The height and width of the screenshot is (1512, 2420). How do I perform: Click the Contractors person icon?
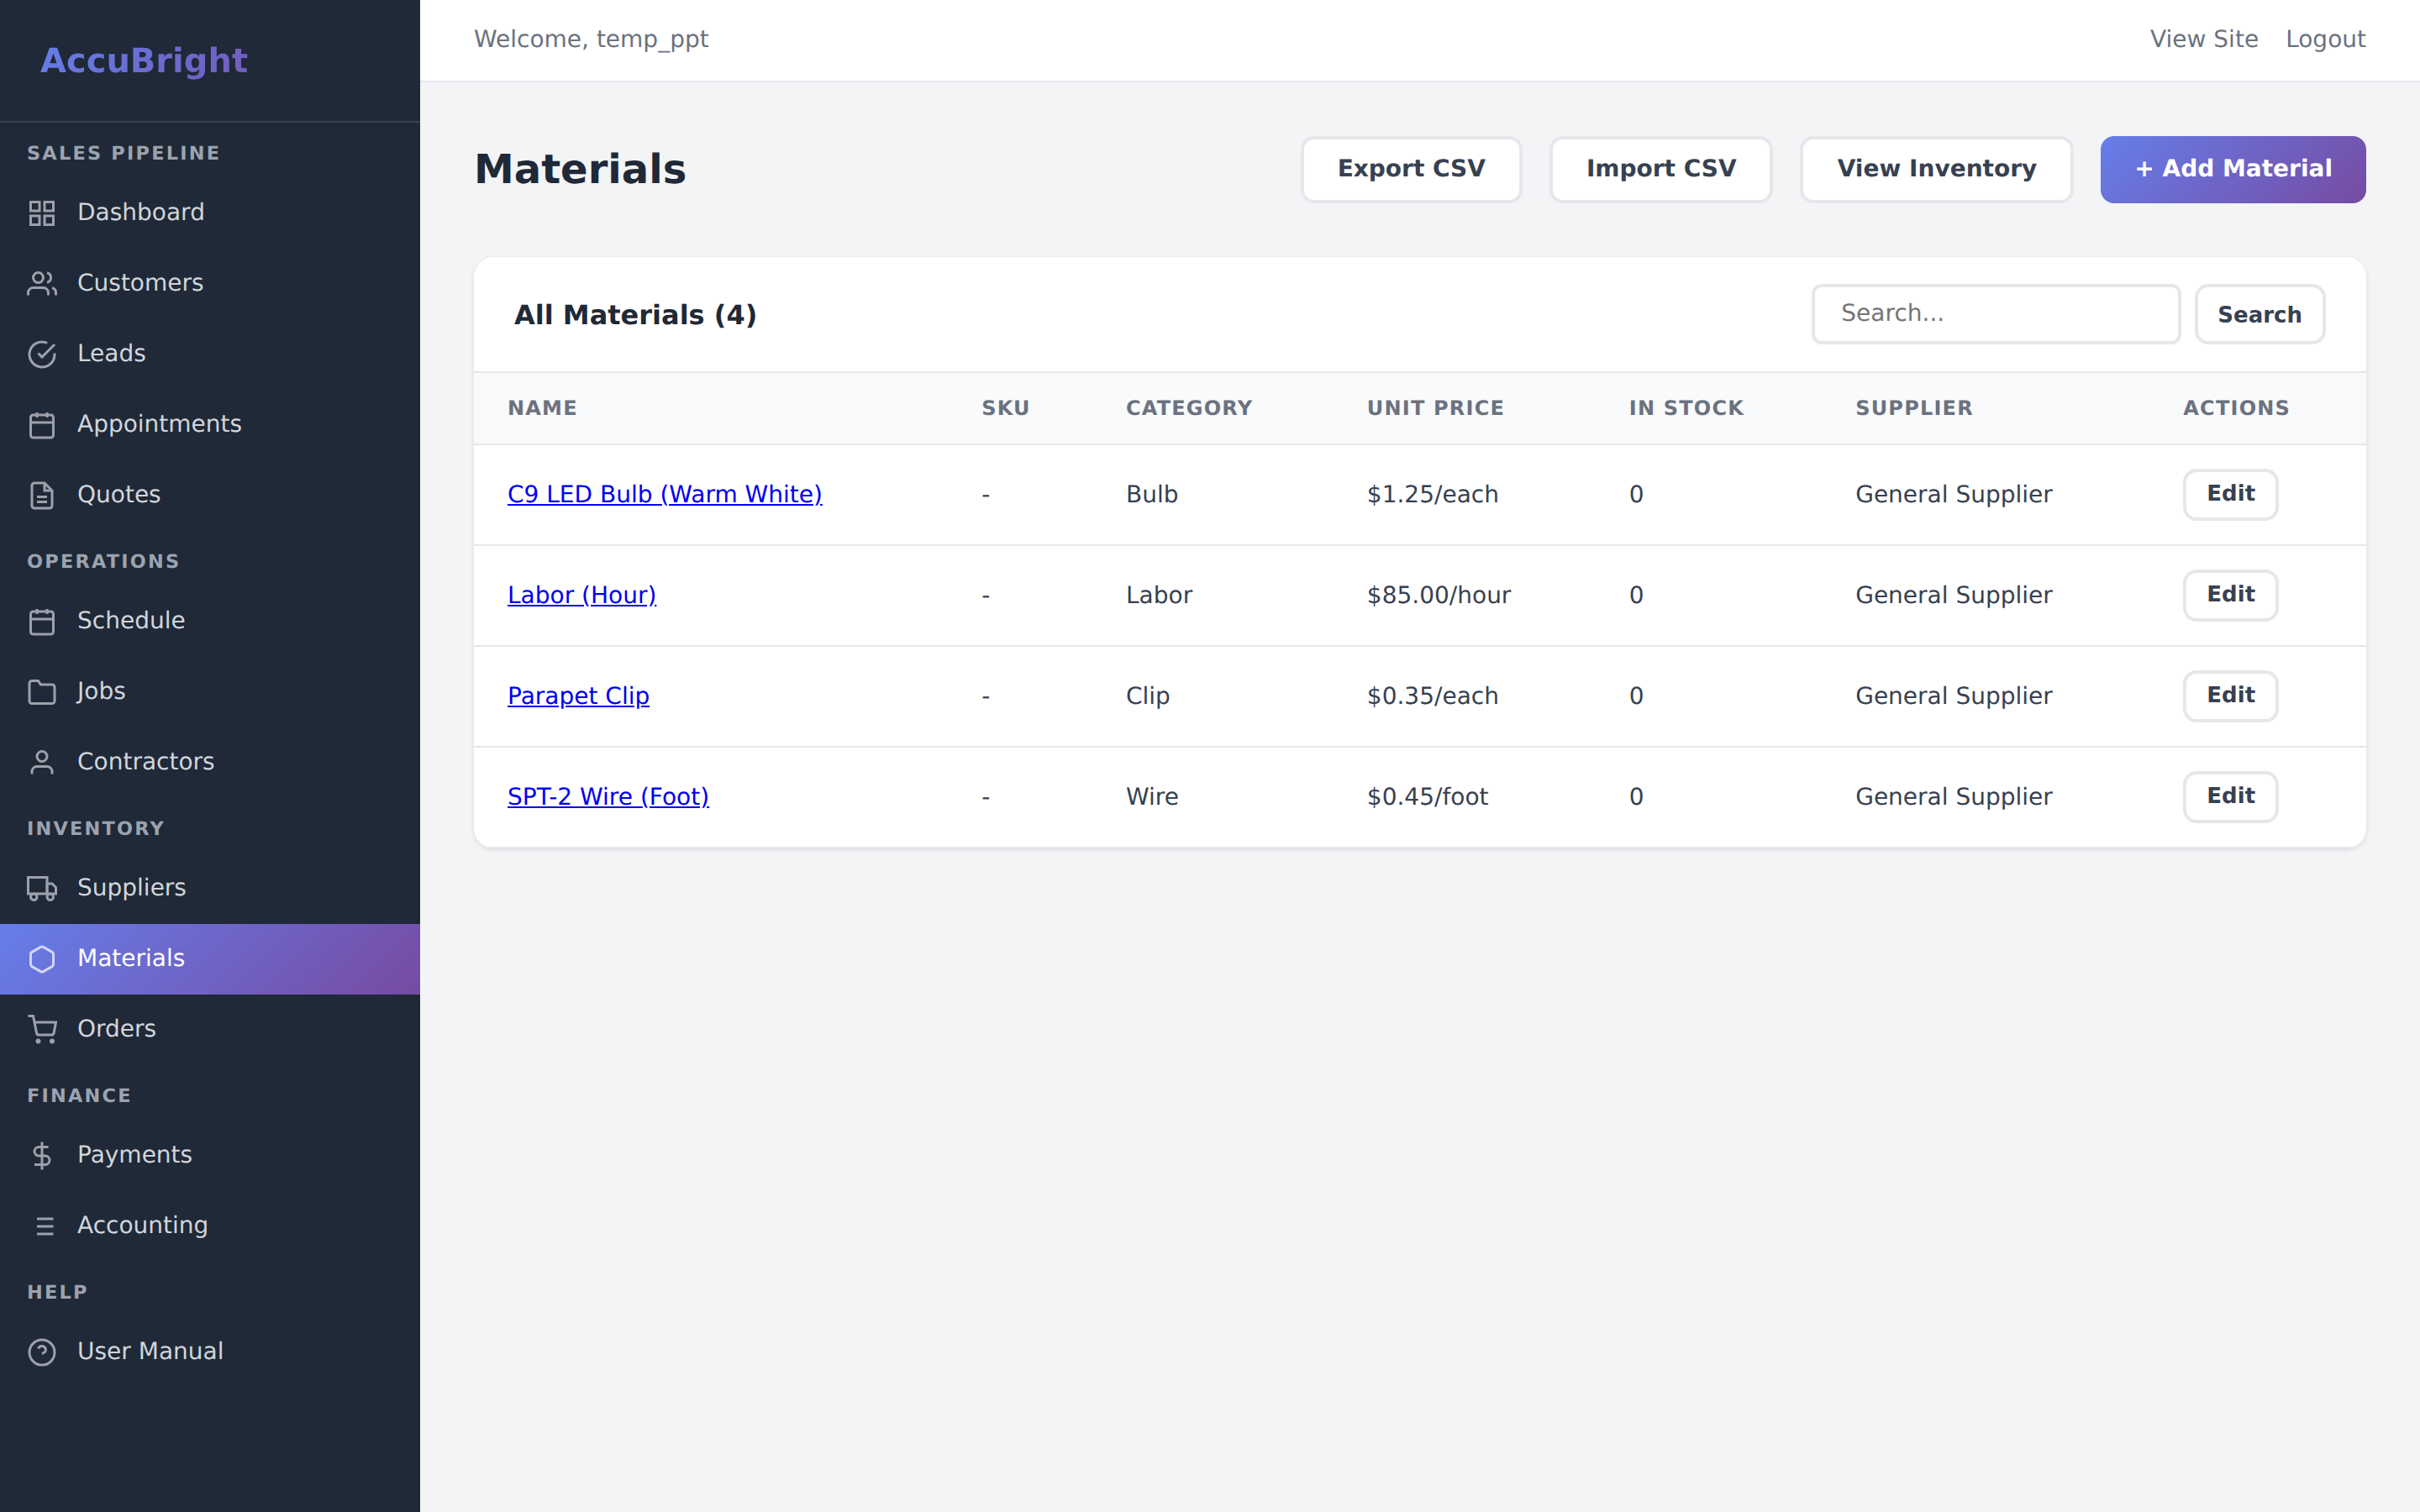pos(42,761)
